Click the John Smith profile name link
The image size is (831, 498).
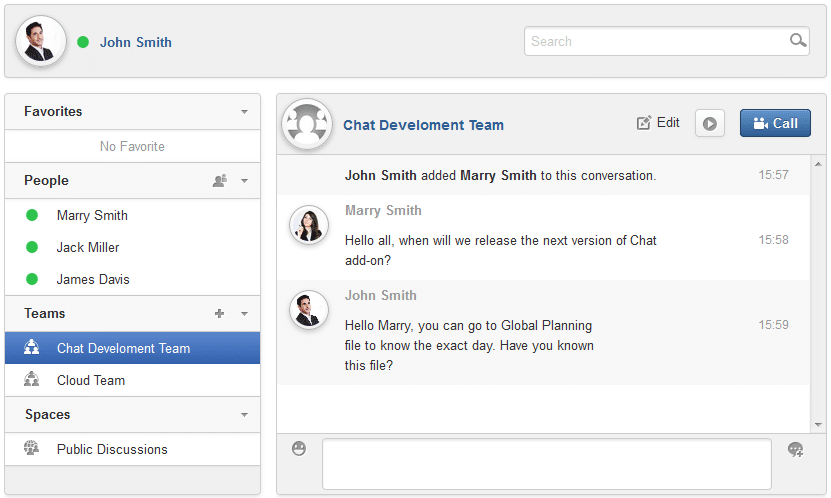pyautogui.click(x=136, y=42)
